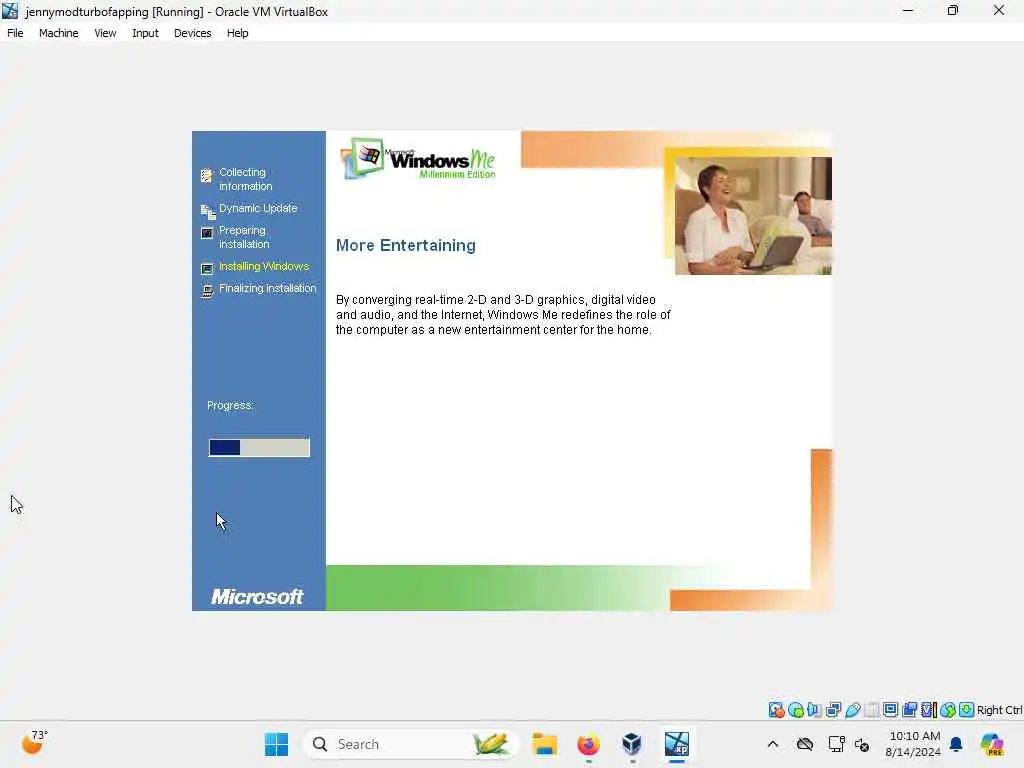Click the muted volume tray icon
Image resolution: width=1024 pixels, height=768 pixels.
862,744
